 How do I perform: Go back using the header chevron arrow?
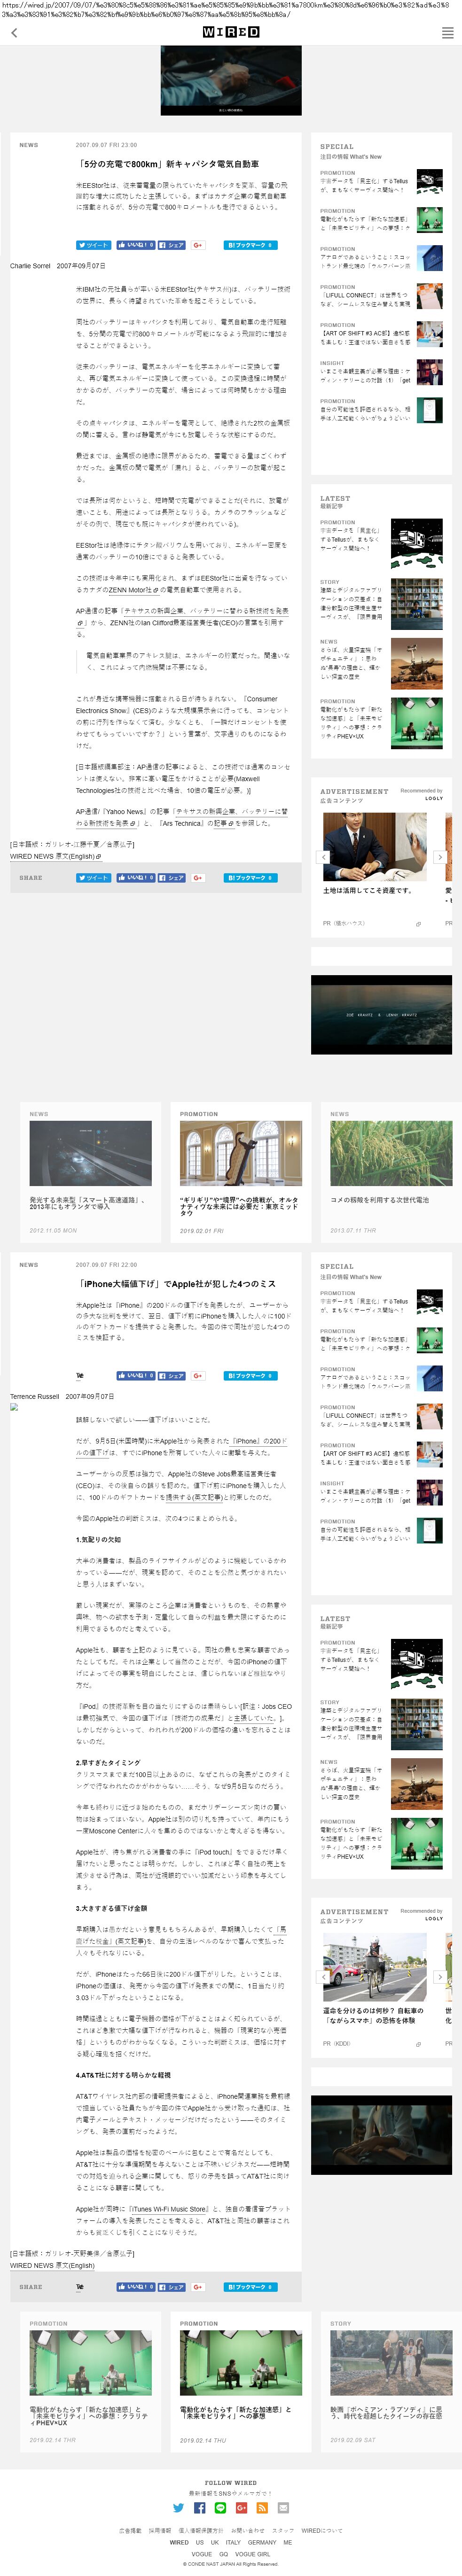[x=14, y=33]
